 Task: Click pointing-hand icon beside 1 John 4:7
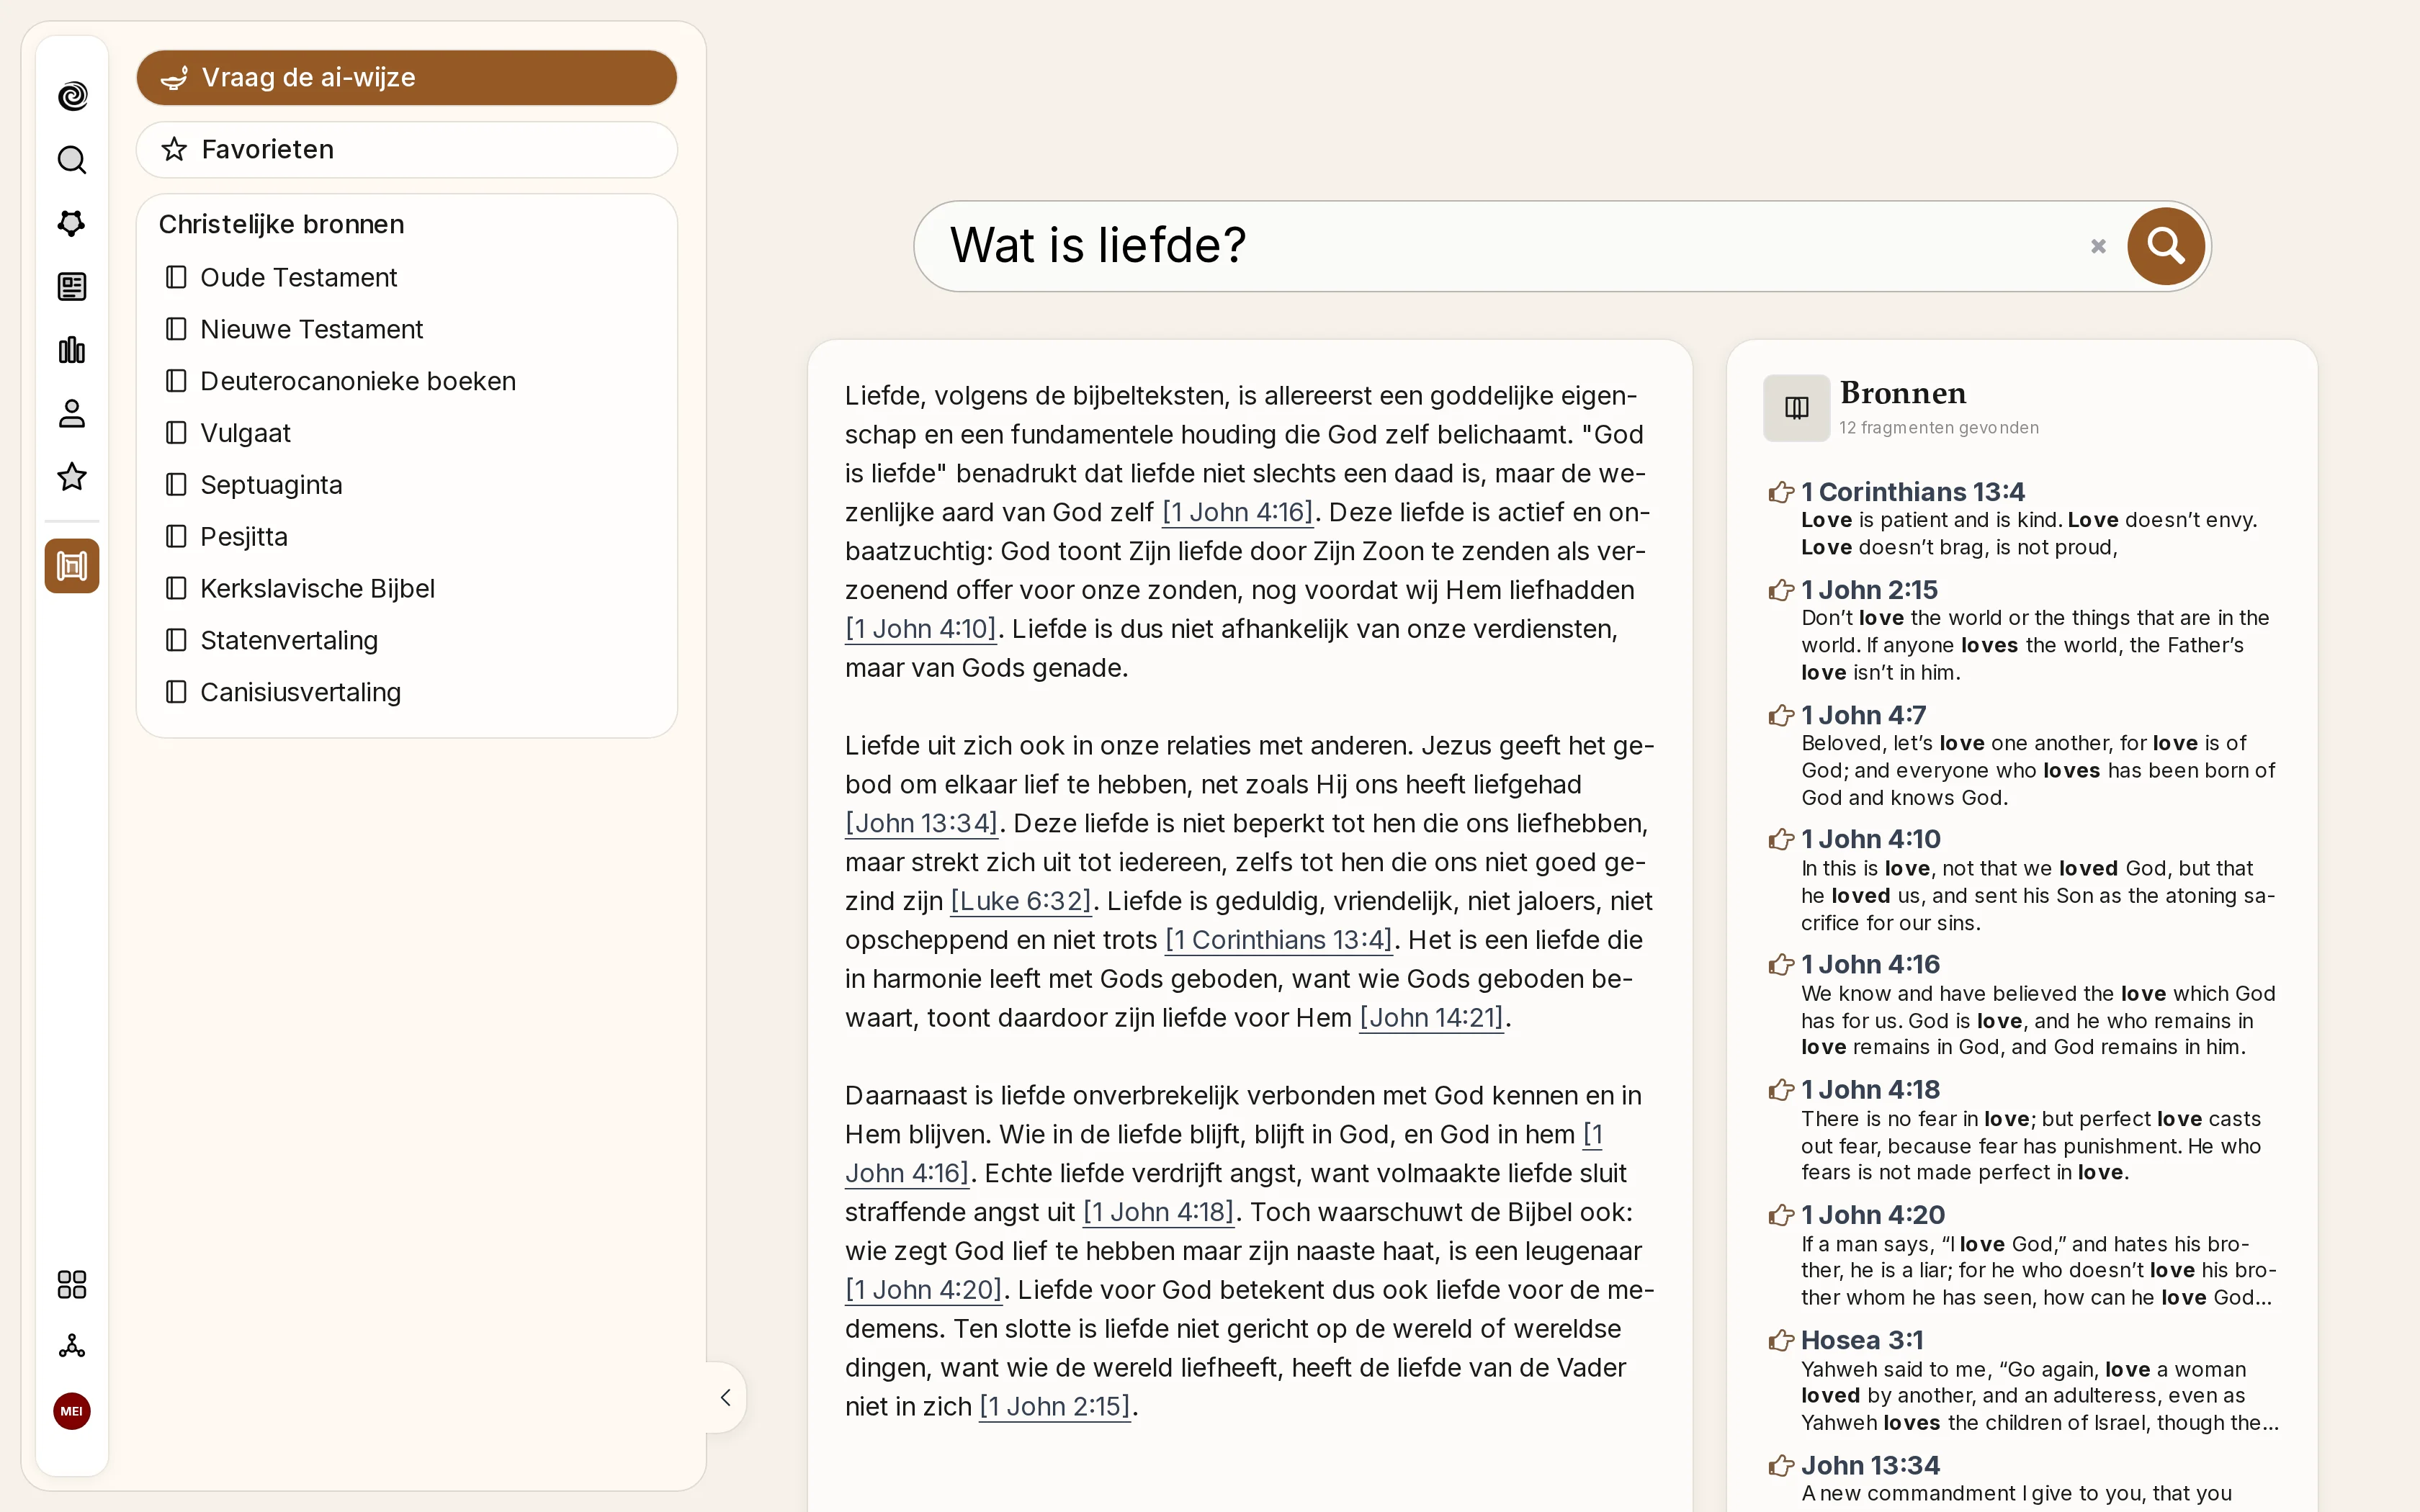pyautogui.click(x=1781, y=715)
